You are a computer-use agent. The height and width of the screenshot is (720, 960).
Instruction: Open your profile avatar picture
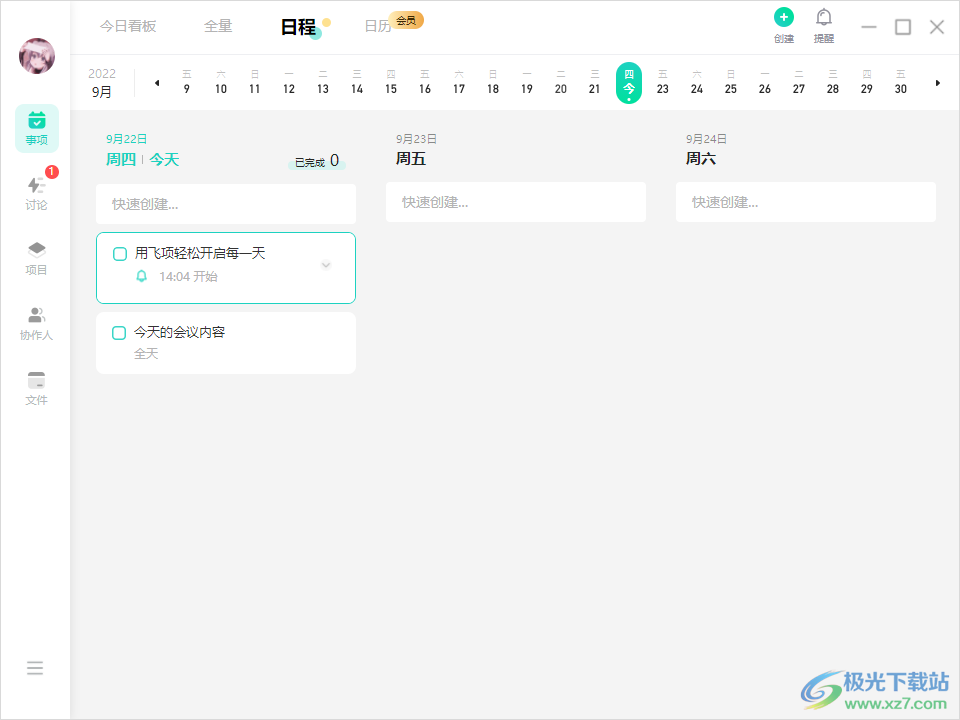tap(36, 57)
